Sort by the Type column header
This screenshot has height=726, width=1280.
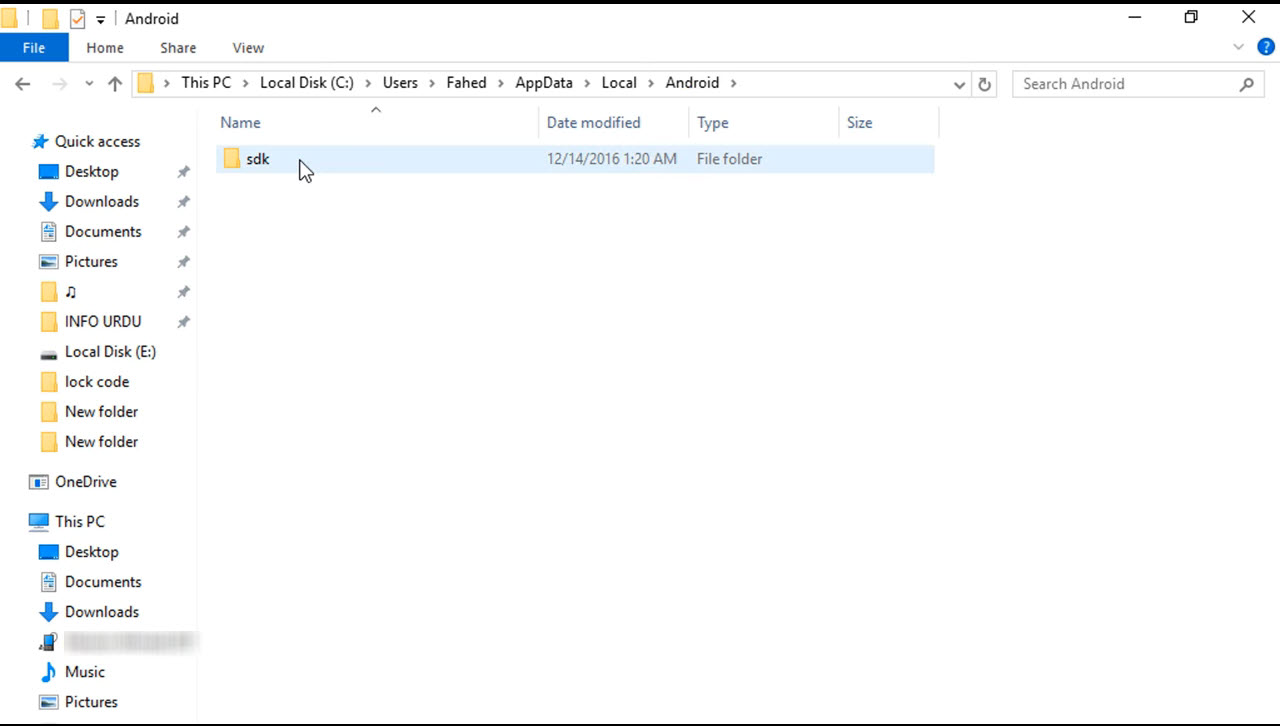coord(764,123)
